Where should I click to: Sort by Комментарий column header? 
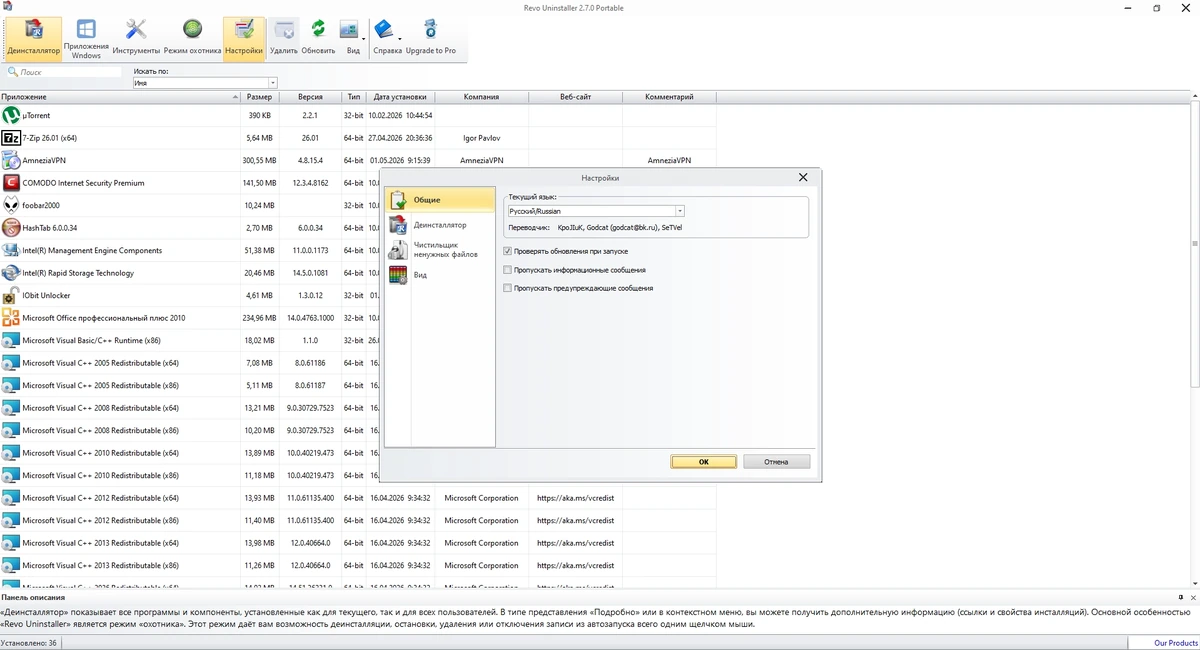tap(669, 97)
